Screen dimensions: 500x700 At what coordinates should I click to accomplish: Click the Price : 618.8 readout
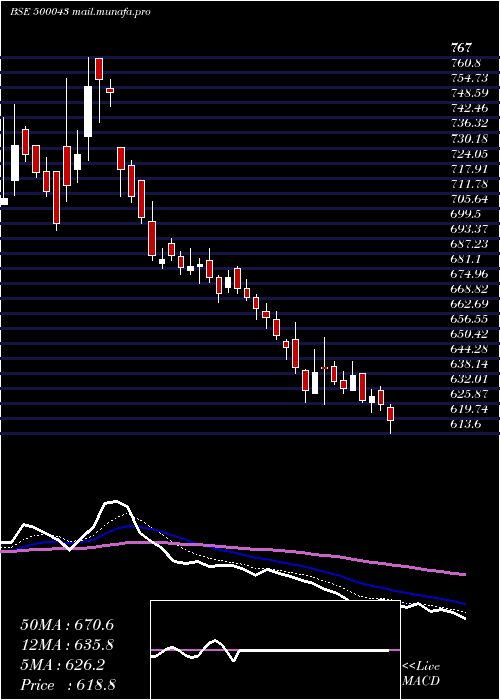click(68, 685)
